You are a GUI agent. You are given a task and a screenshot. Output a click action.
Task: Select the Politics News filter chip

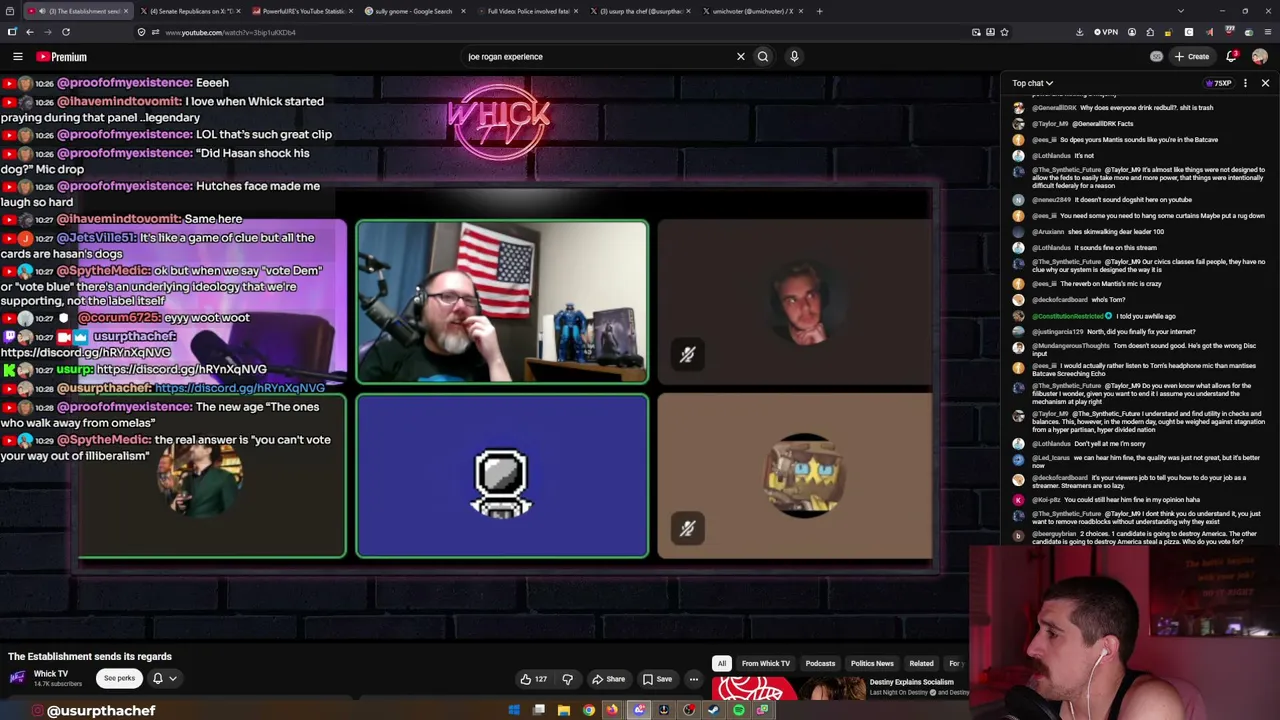pyautogui.click(x=872, y=663)
